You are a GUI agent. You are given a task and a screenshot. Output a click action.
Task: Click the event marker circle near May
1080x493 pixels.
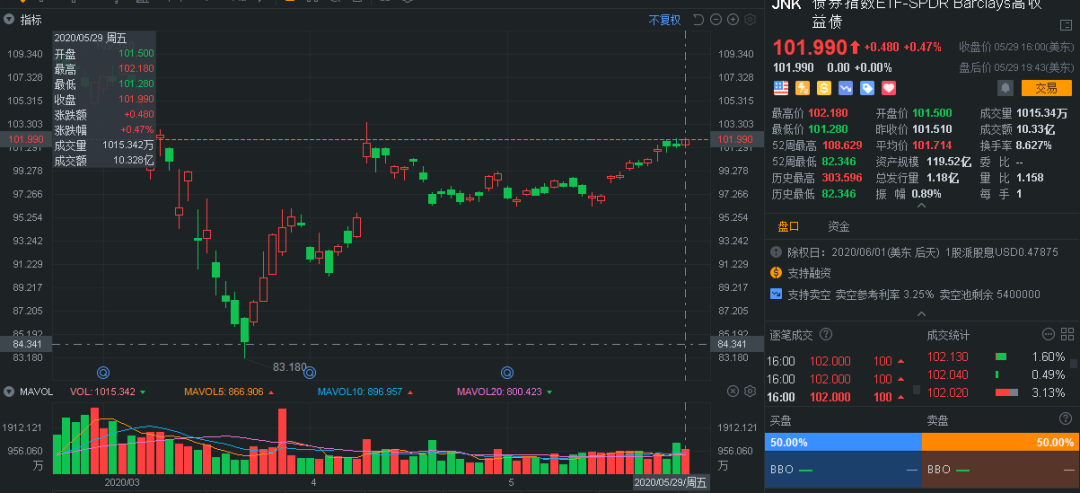pyautogui.click(x=508, y=373)
